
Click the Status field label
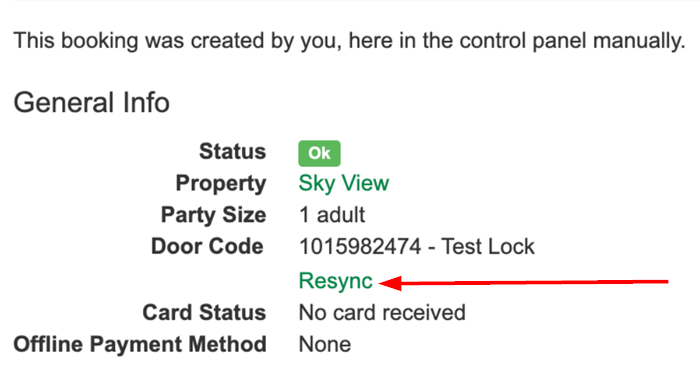233,151
